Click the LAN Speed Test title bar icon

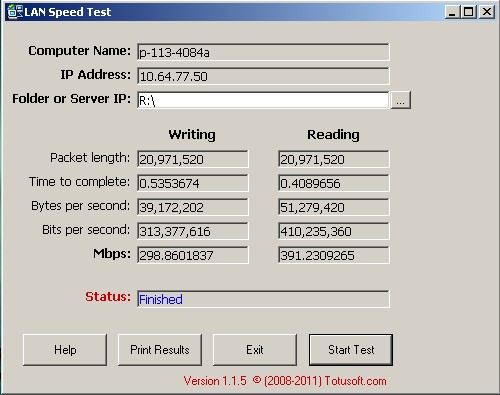[15, 12]
